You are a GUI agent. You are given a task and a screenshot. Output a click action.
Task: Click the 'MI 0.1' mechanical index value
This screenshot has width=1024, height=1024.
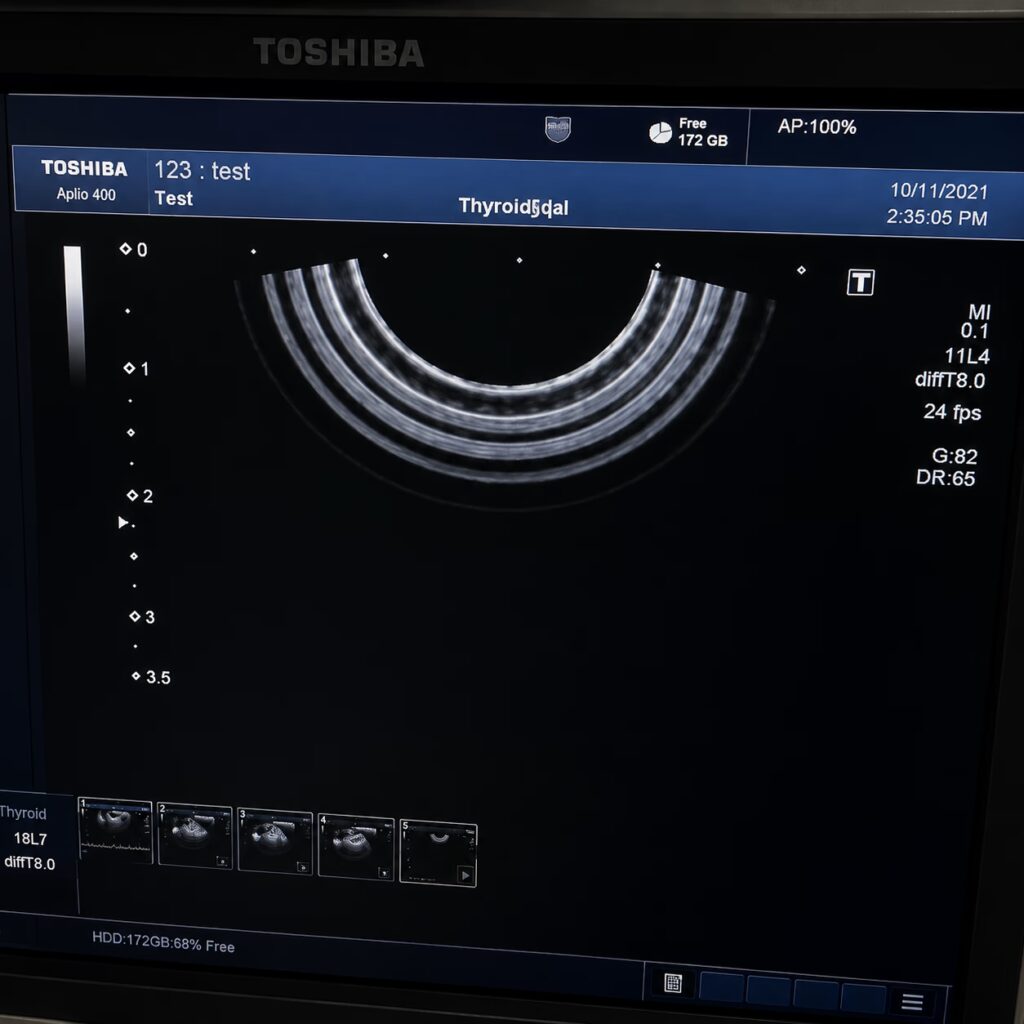(976, 321)
